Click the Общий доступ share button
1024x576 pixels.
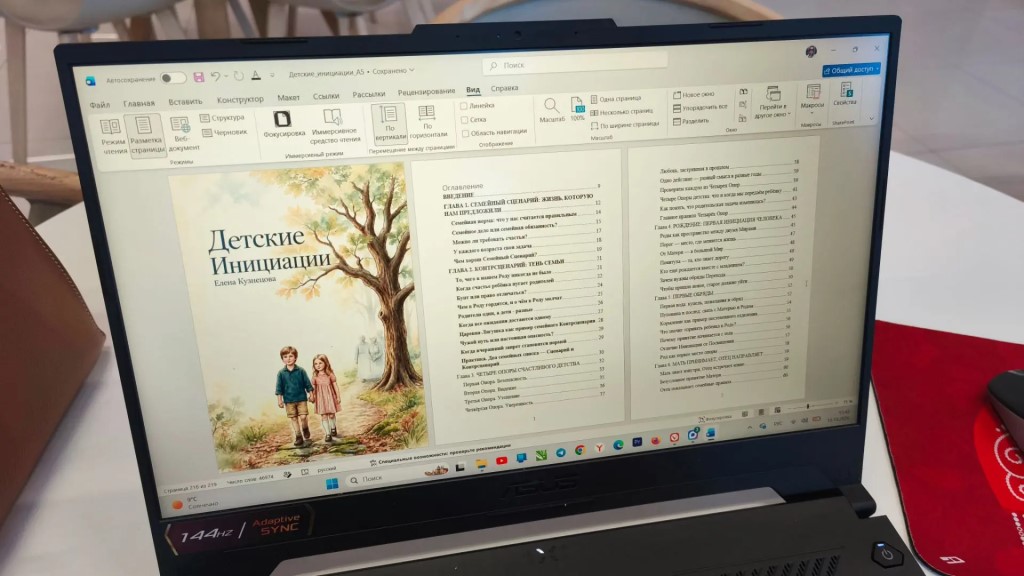coord(851,69)
